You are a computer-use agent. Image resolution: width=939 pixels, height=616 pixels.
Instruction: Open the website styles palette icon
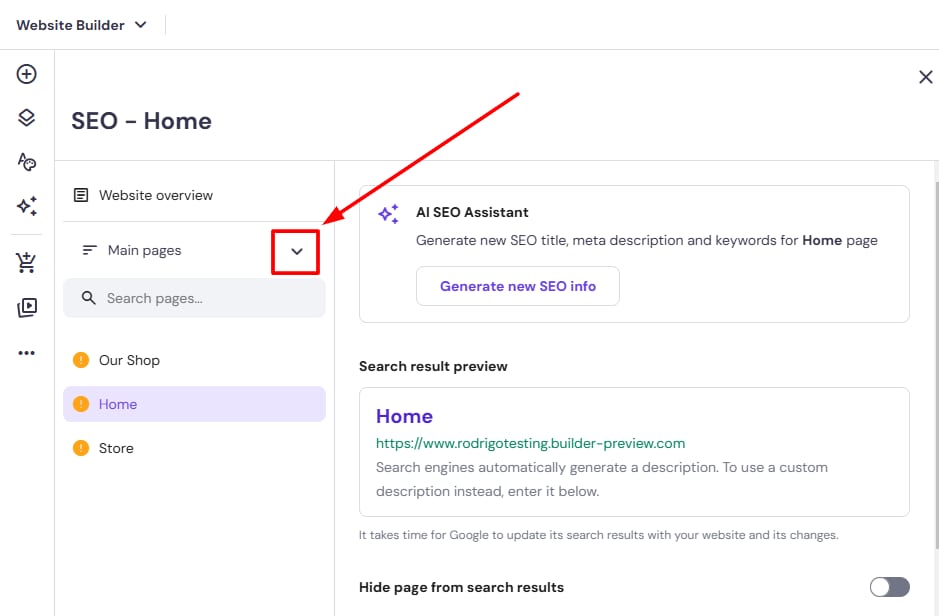[x=27, y=162]
